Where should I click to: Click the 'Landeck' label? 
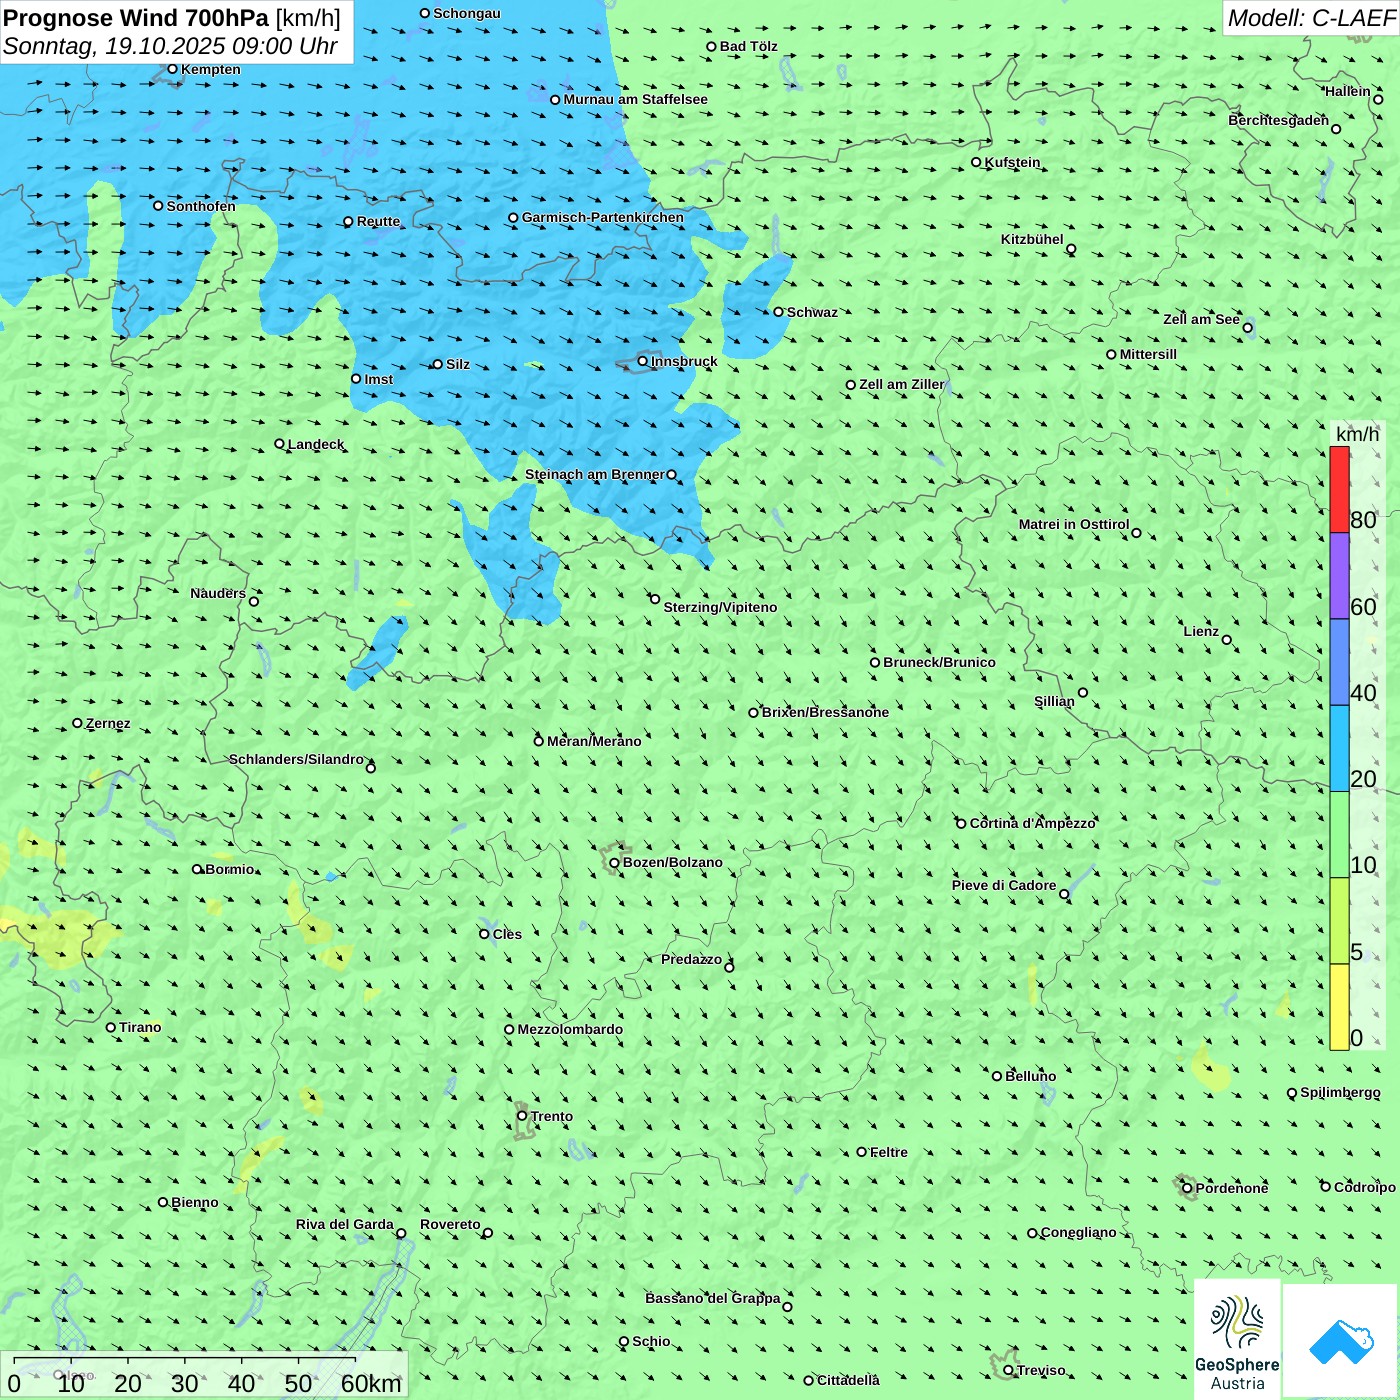(x=316, y=444)
